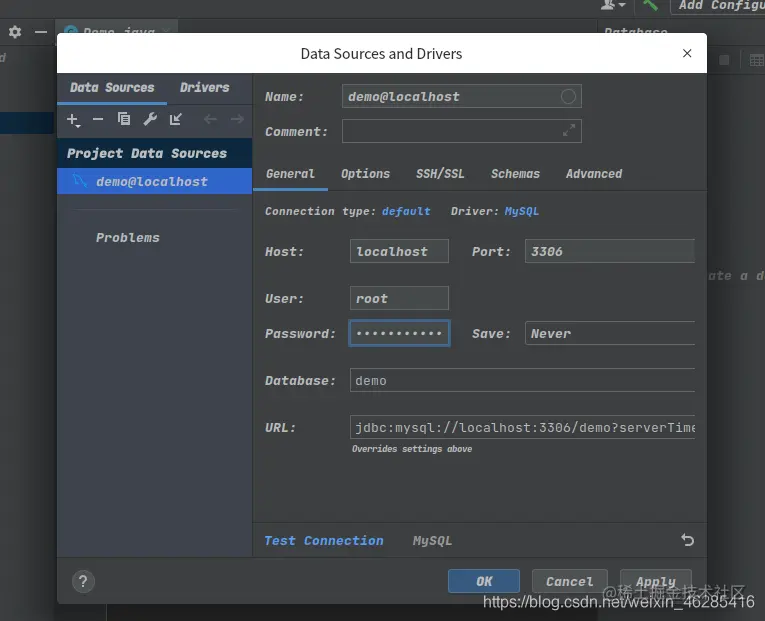Click the Project Data Sources header
This screenshot has height=621, width=765.
(155, 153)
